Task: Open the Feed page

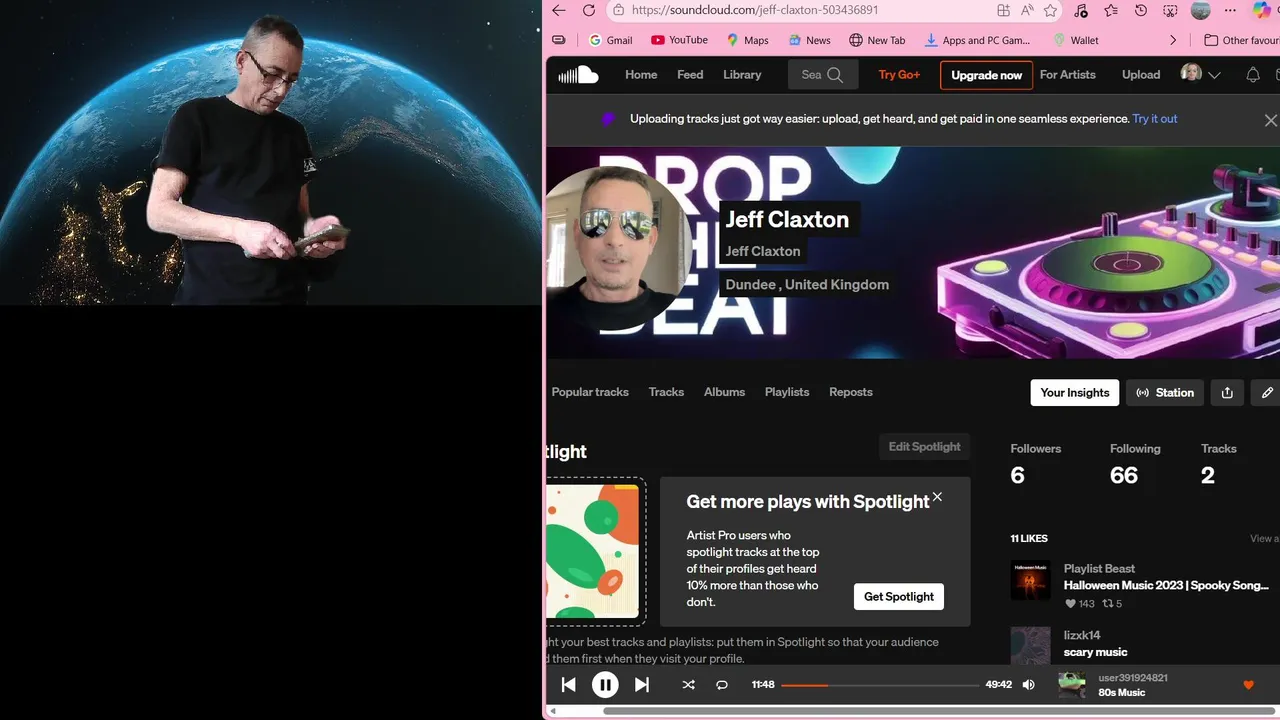Action: pos(690,75)
